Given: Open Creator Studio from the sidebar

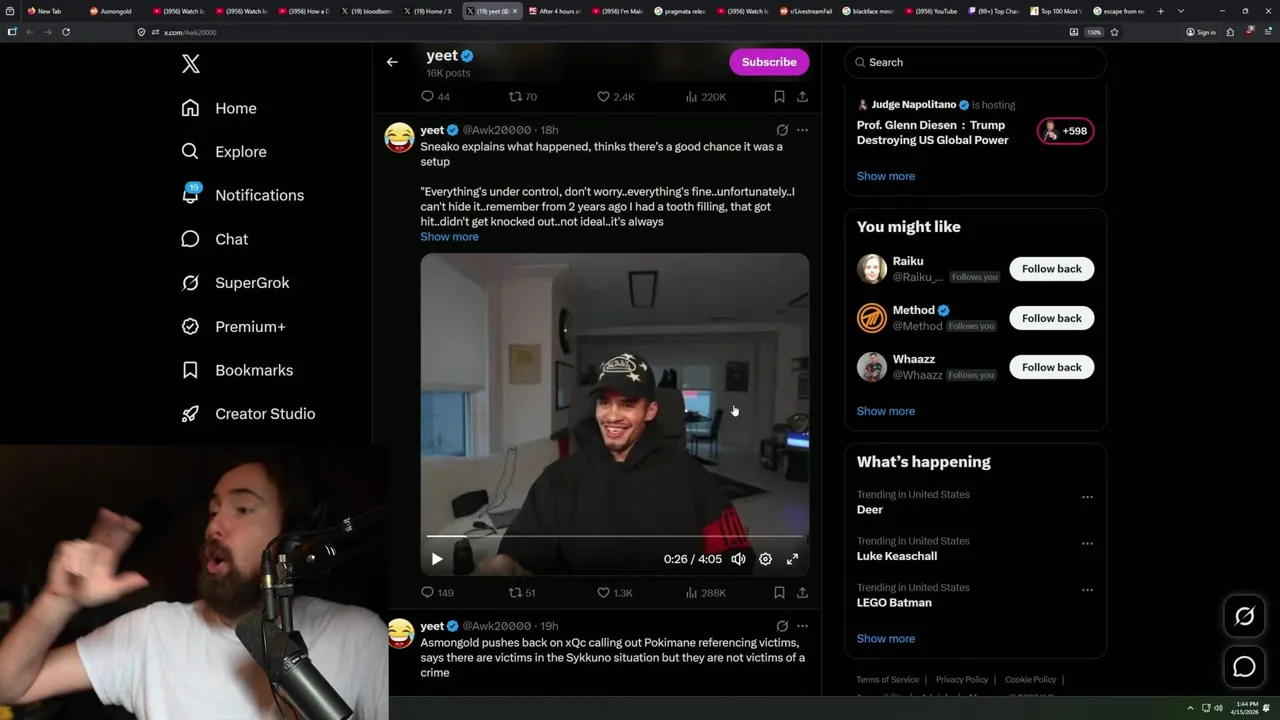Looking at the screenshot, I should pos(248,414).
